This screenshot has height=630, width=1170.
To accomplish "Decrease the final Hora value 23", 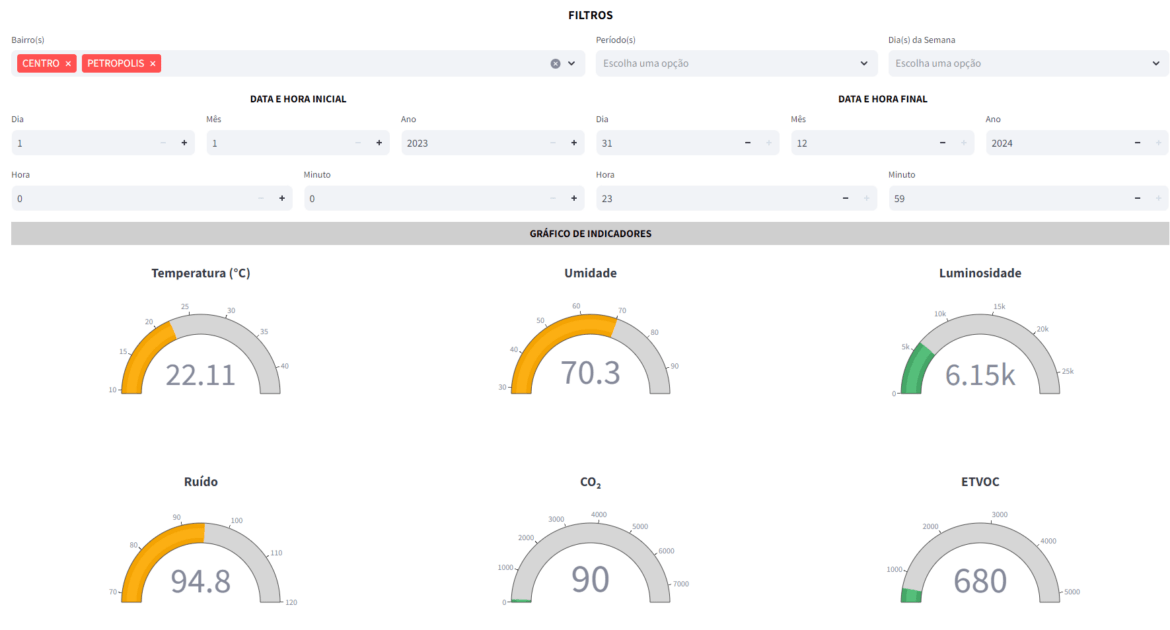I will tap(845, 199).
